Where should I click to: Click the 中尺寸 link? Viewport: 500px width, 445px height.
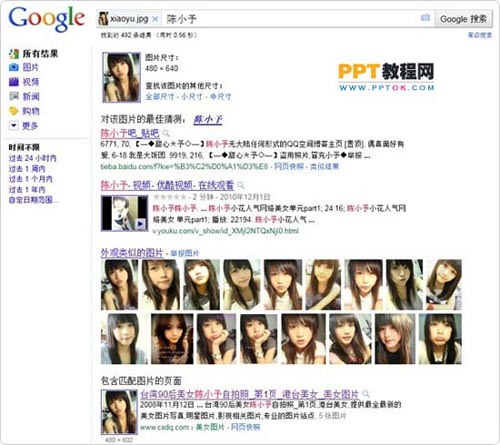[220, 97]
